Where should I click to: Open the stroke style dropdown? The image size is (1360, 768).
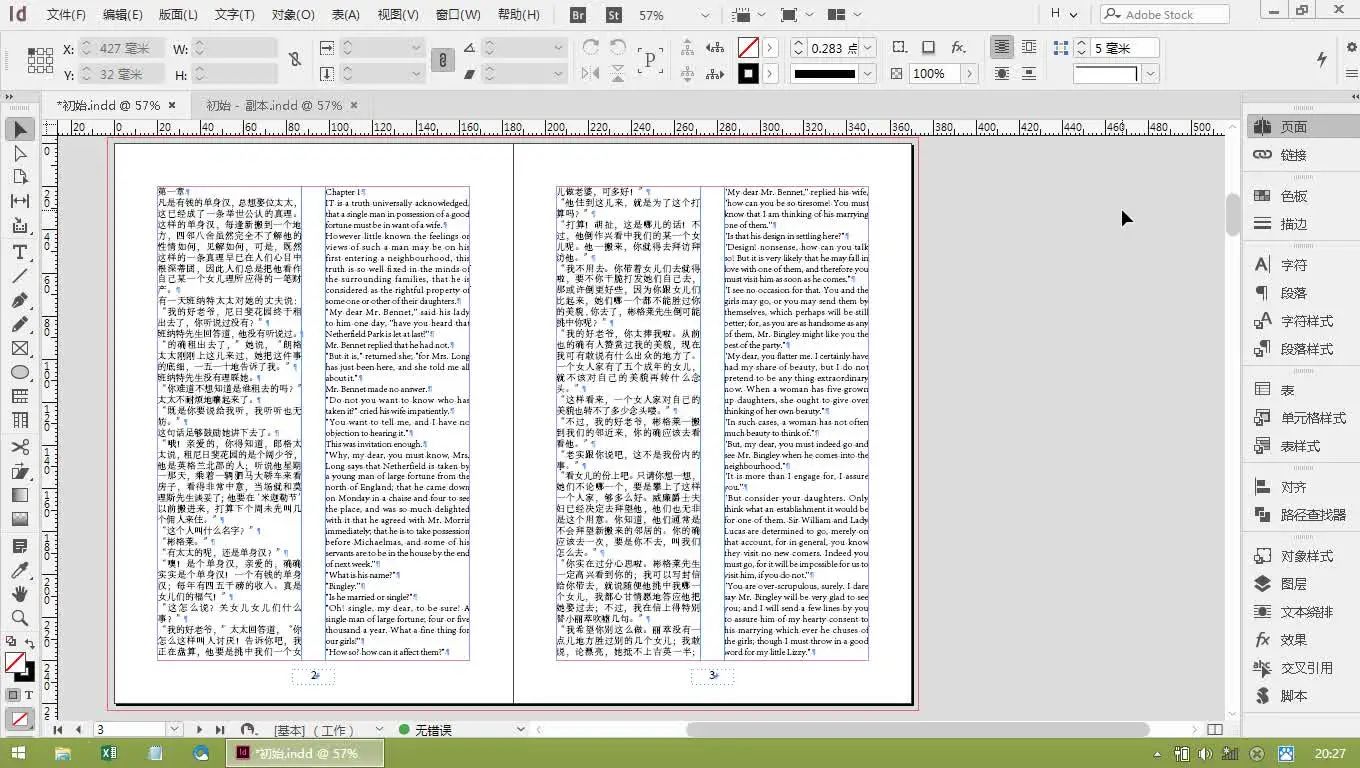[868, 74]
